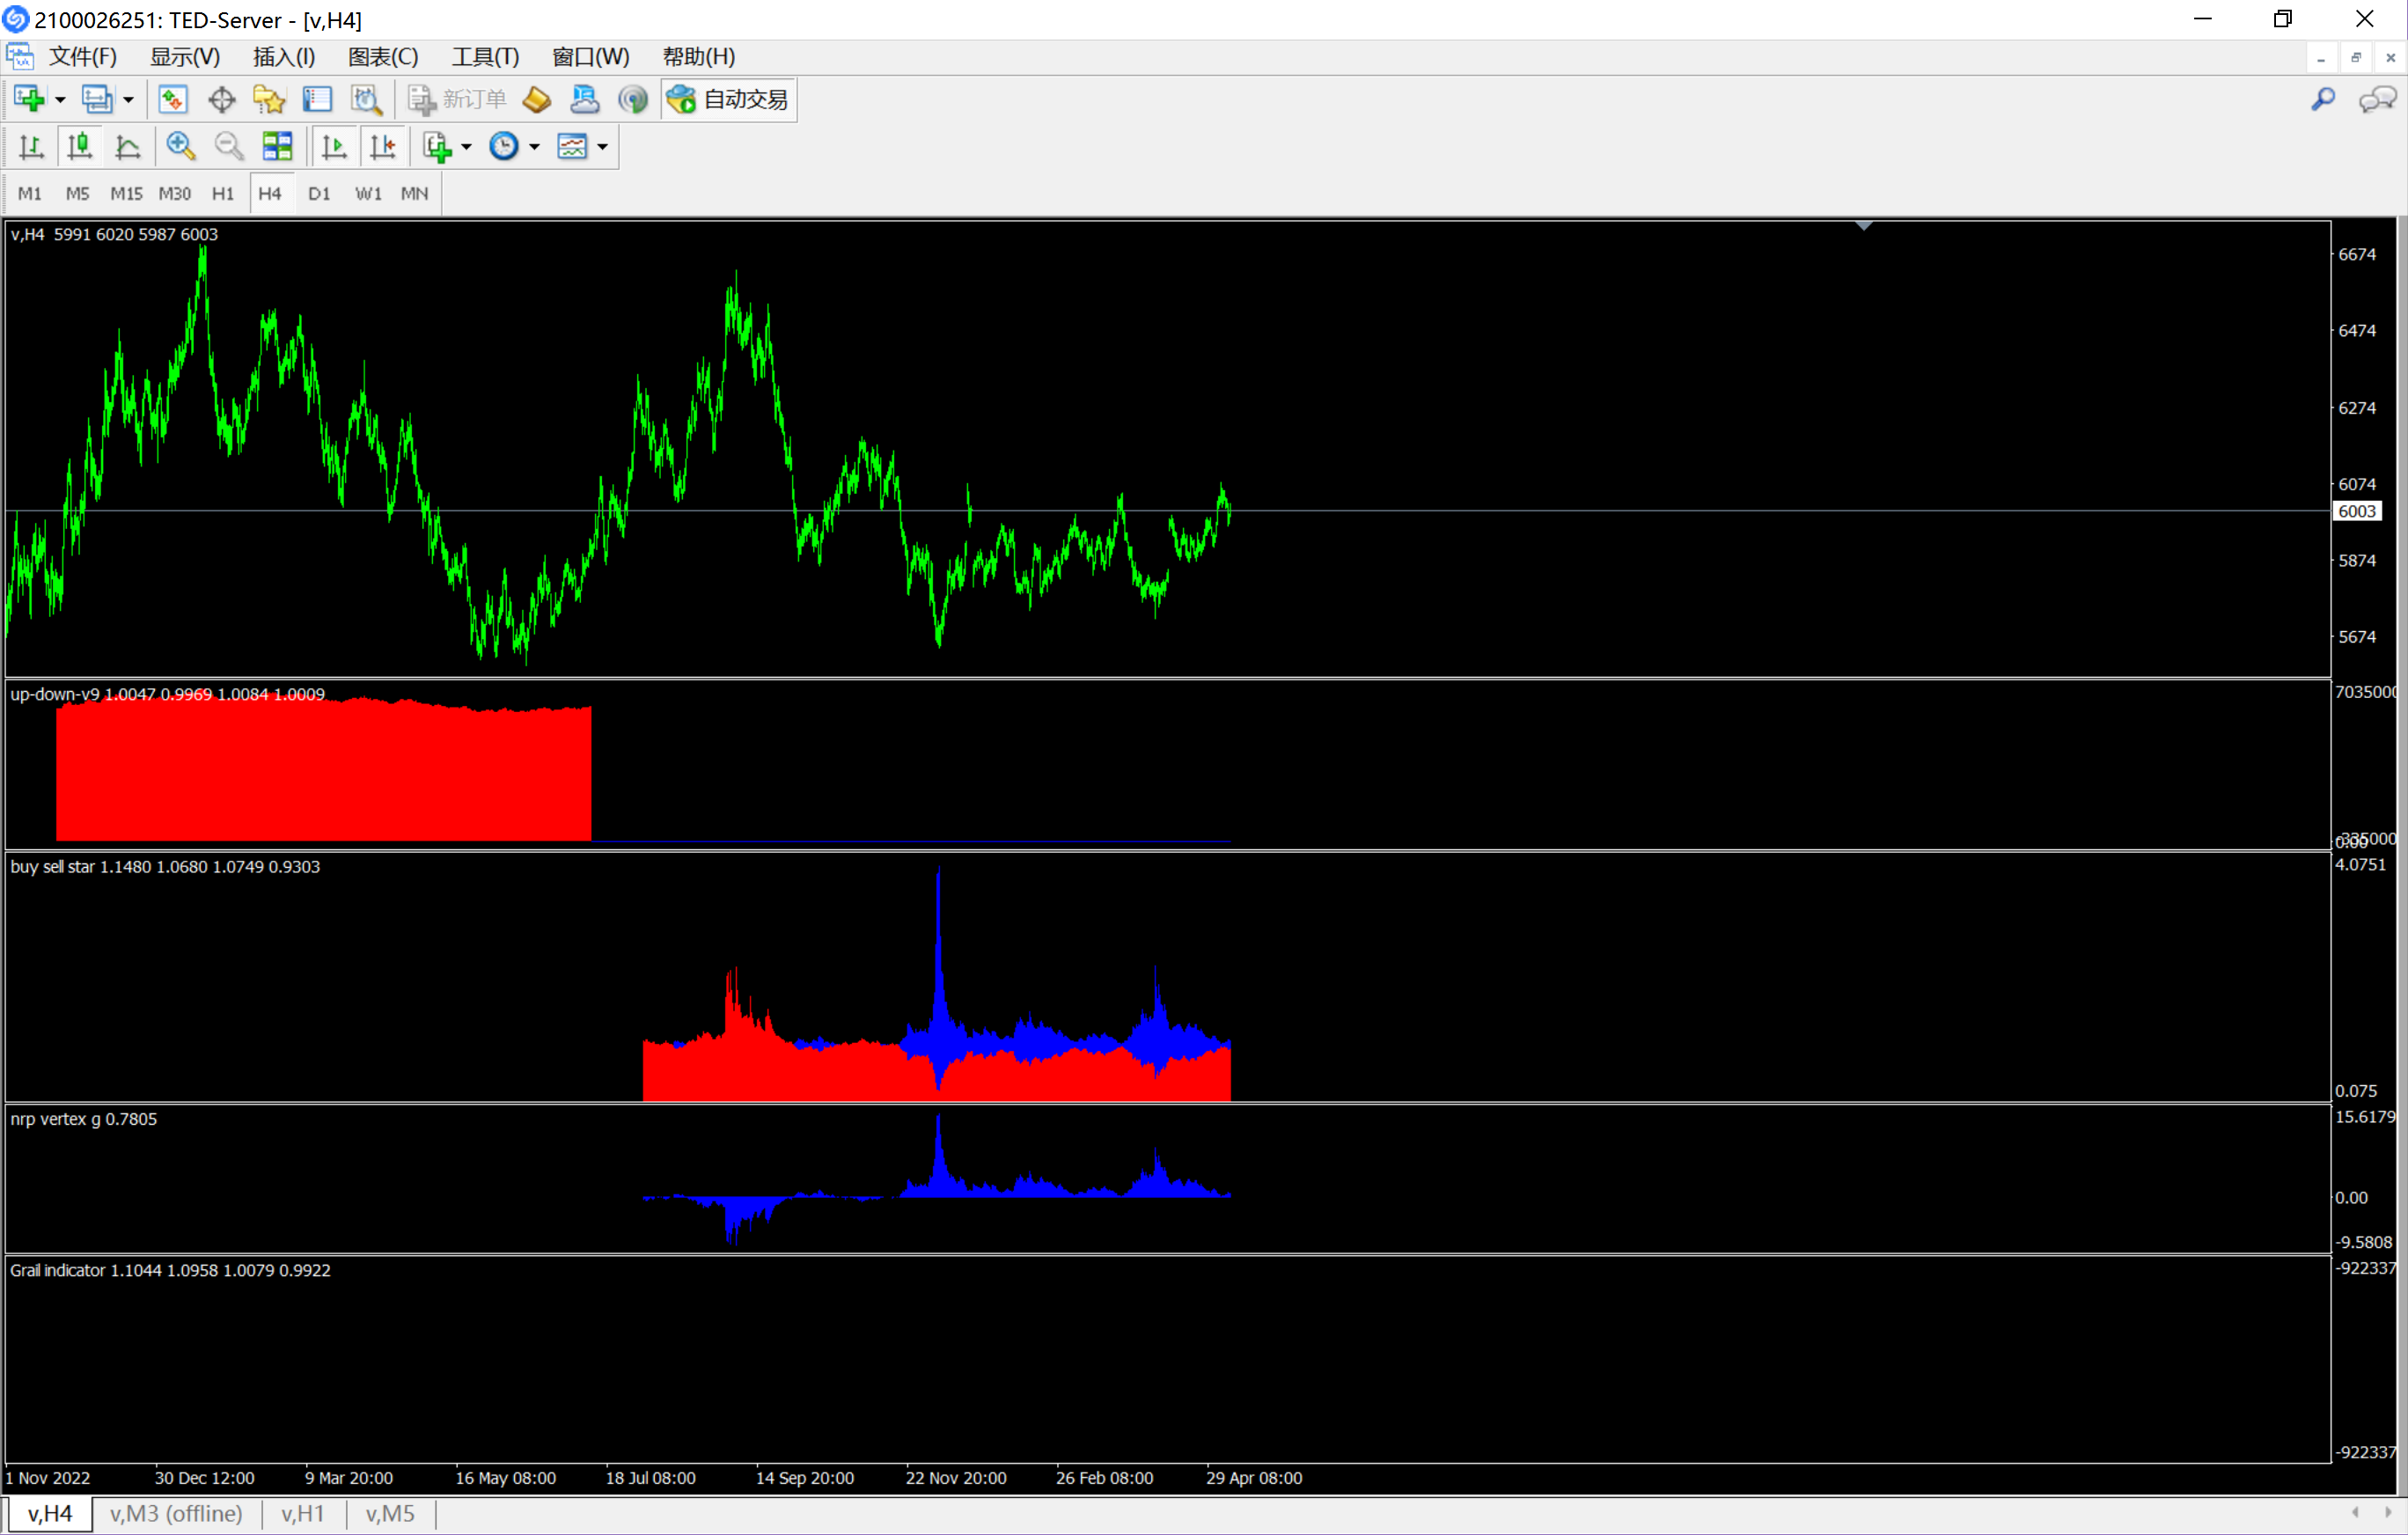
Task: Expand the chart templates dropdown arrow
Action: point(603,147)
